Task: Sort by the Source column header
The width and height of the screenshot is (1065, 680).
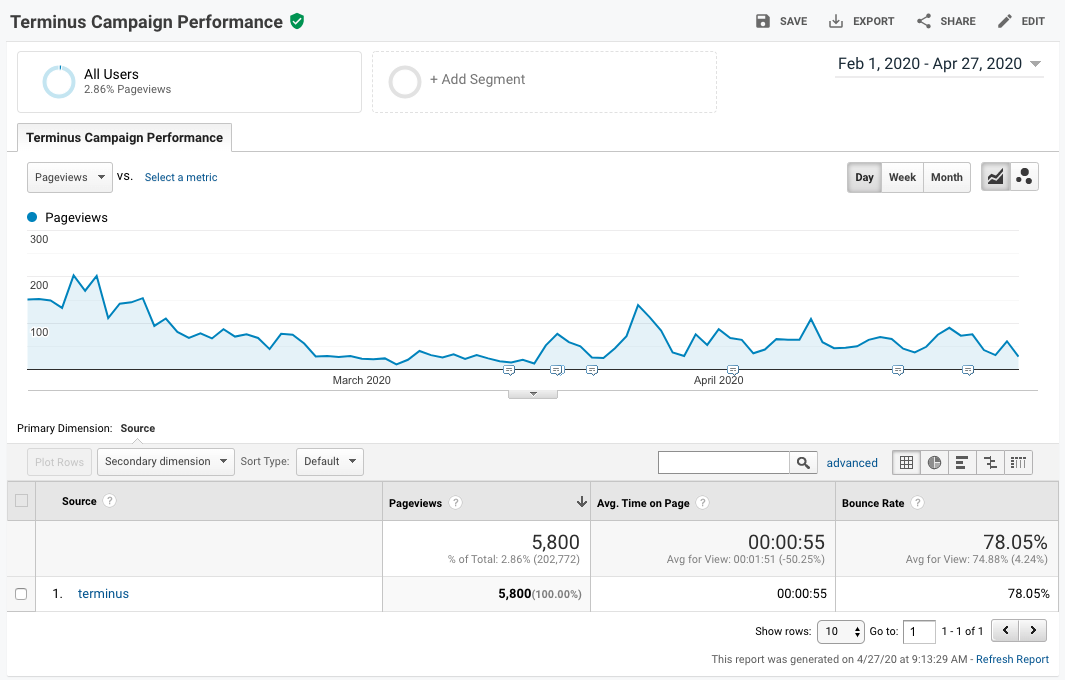Action: click(79, 501)
